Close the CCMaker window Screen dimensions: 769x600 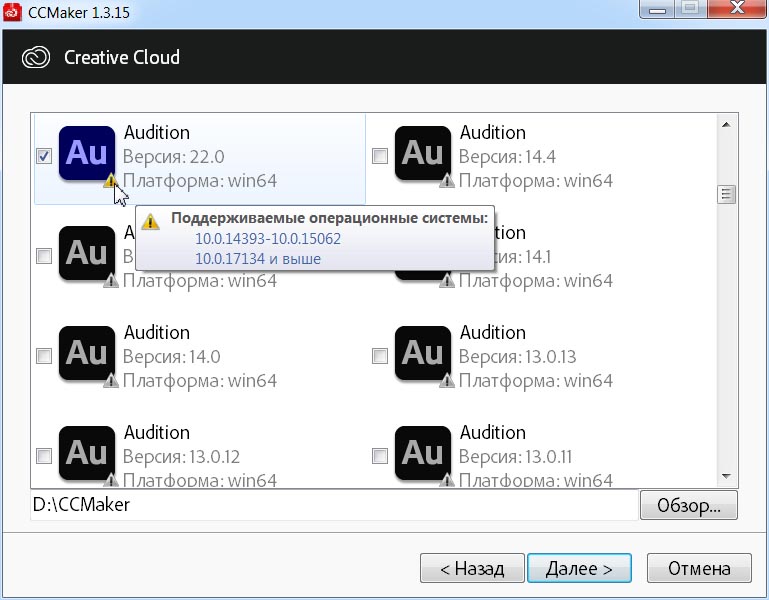pos(737,8)
